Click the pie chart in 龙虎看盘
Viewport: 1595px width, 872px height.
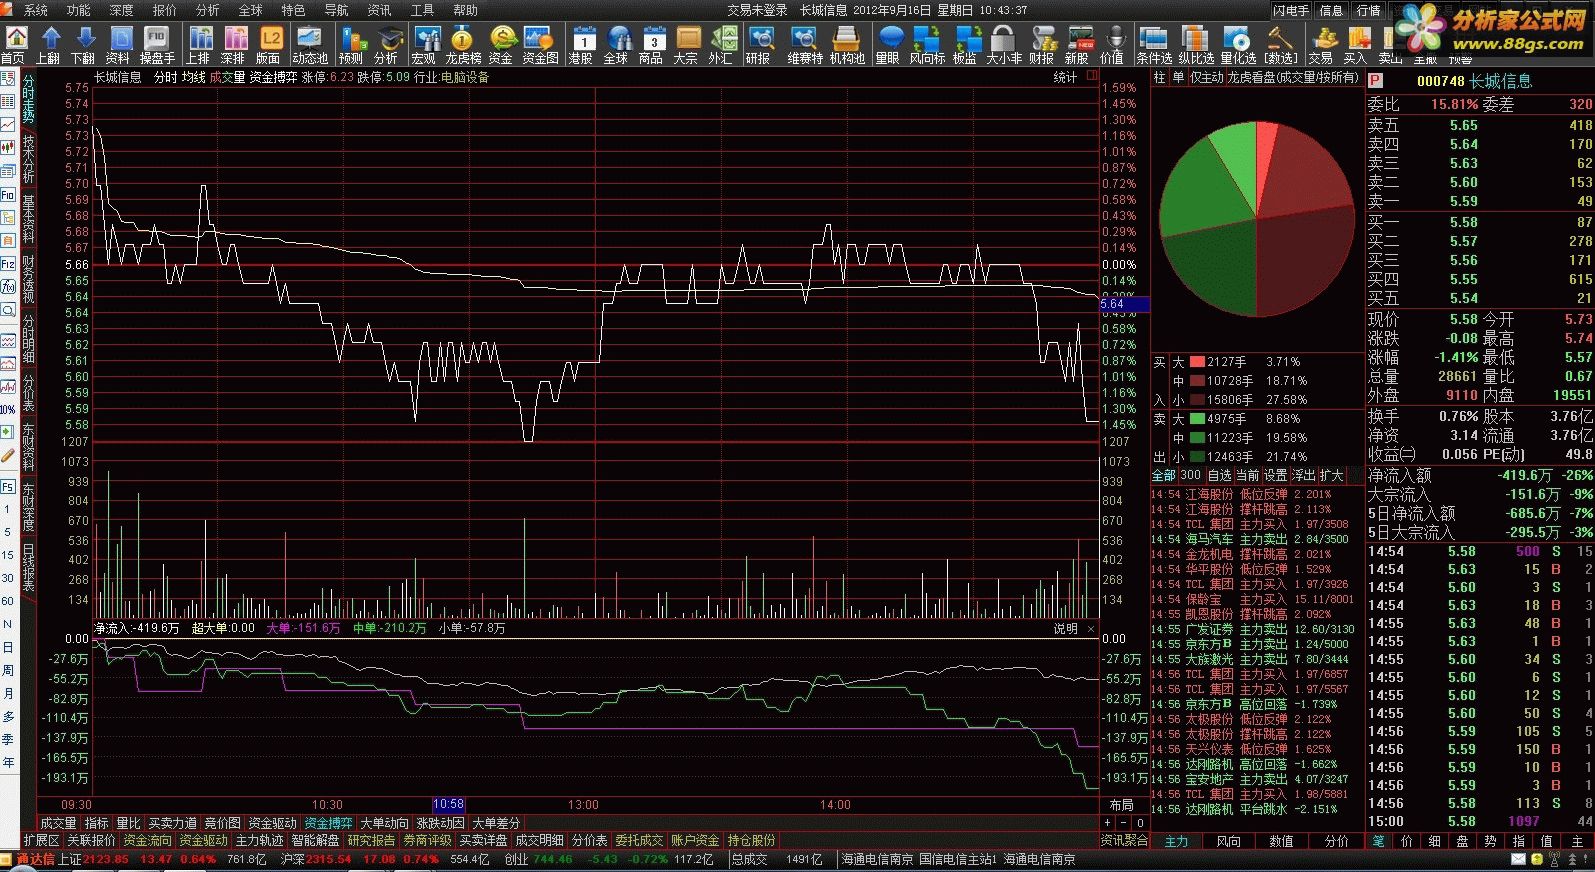click(x=1255, y=218)
